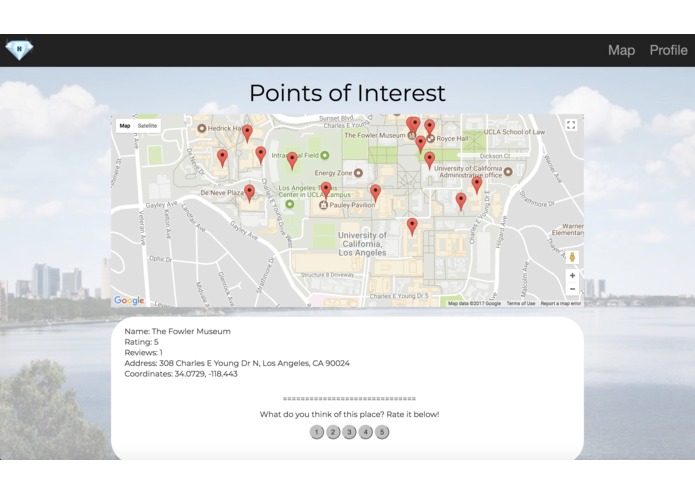Select the Coordinates 34.0729, -118.443 text
695x494 pixels.
(181, 374)
